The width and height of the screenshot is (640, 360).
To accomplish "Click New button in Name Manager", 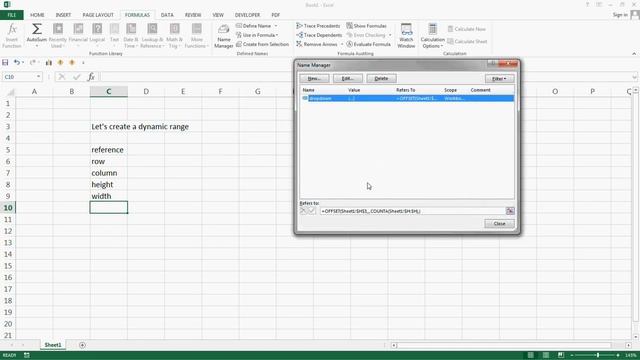I will [314, 78].
